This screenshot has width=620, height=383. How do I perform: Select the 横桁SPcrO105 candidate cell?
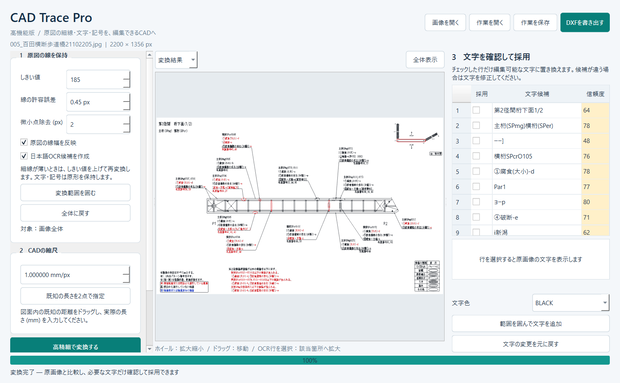(x=537, y=156)
